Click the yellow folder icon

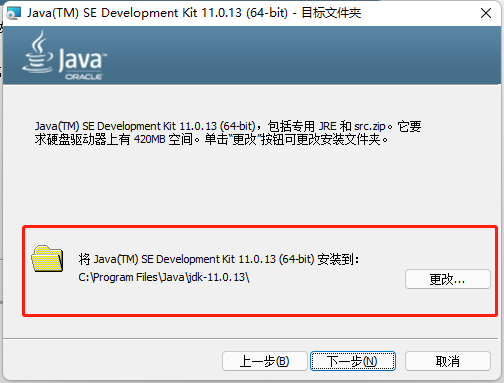(47, 259)
